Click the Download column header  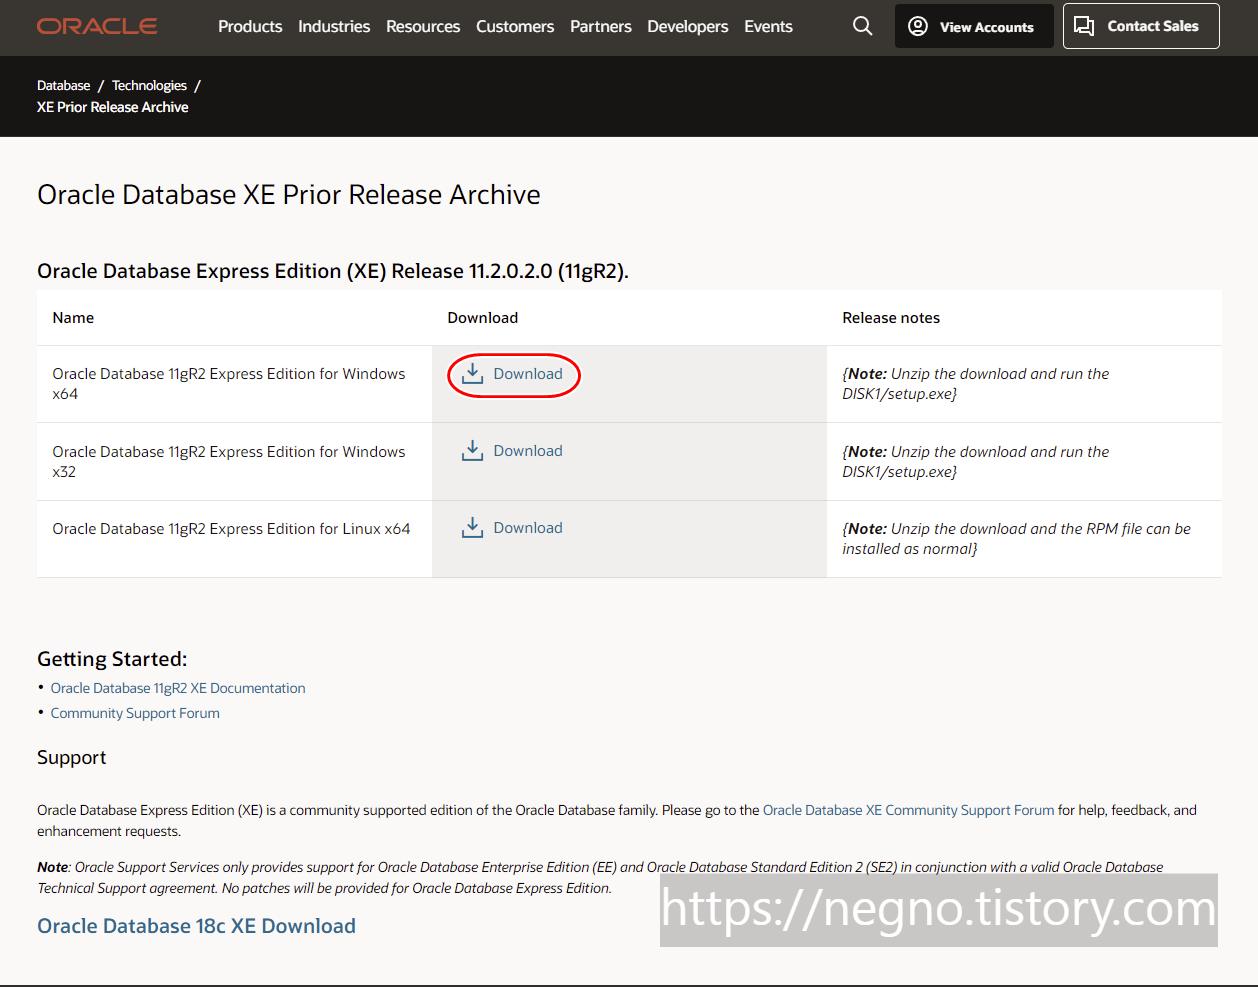pos(483,318)
